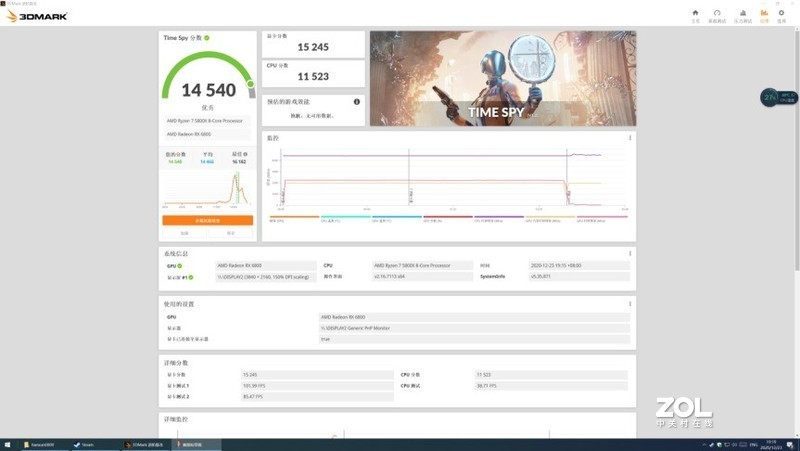Click the info icon in estimated game performance
This screenshot has width=800, height=451.
pos(357,102)
